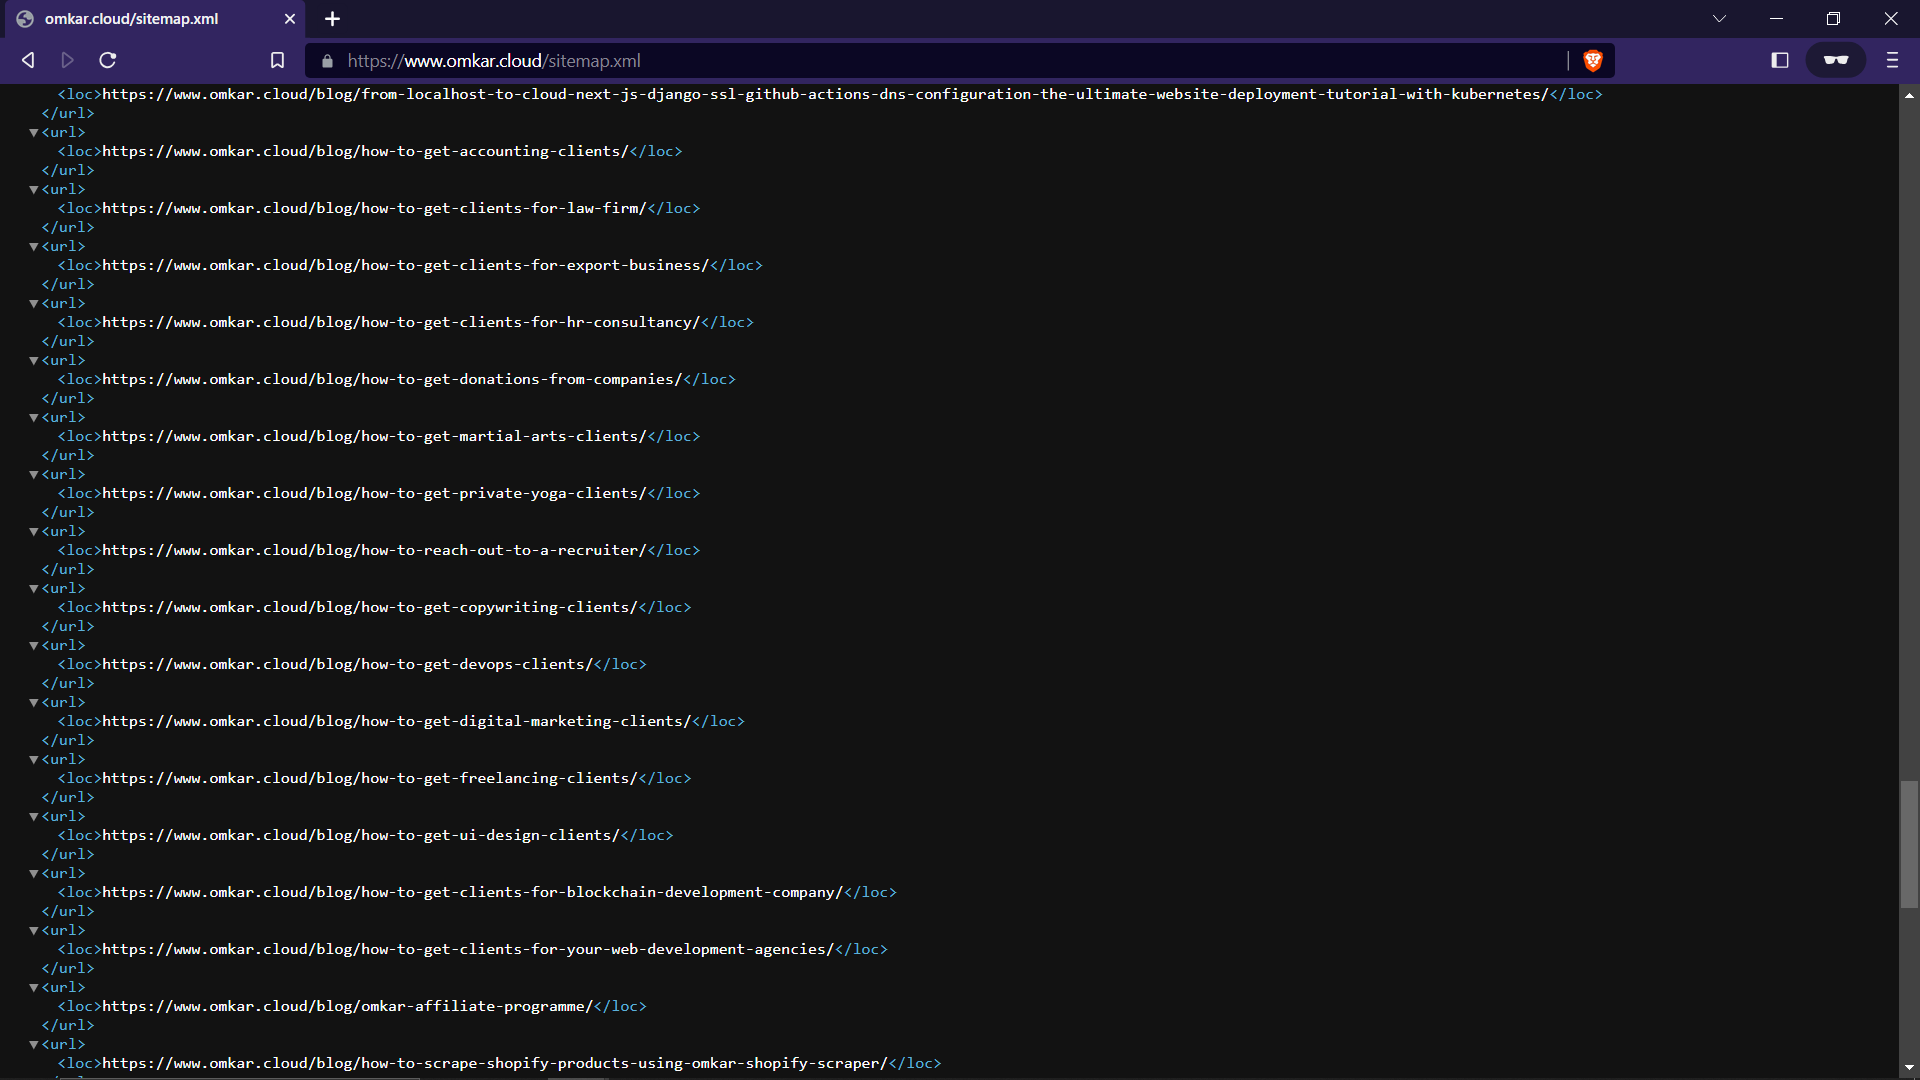
Task: Toggle the sidebar panel icon
Action: [x=1779, y=60]
